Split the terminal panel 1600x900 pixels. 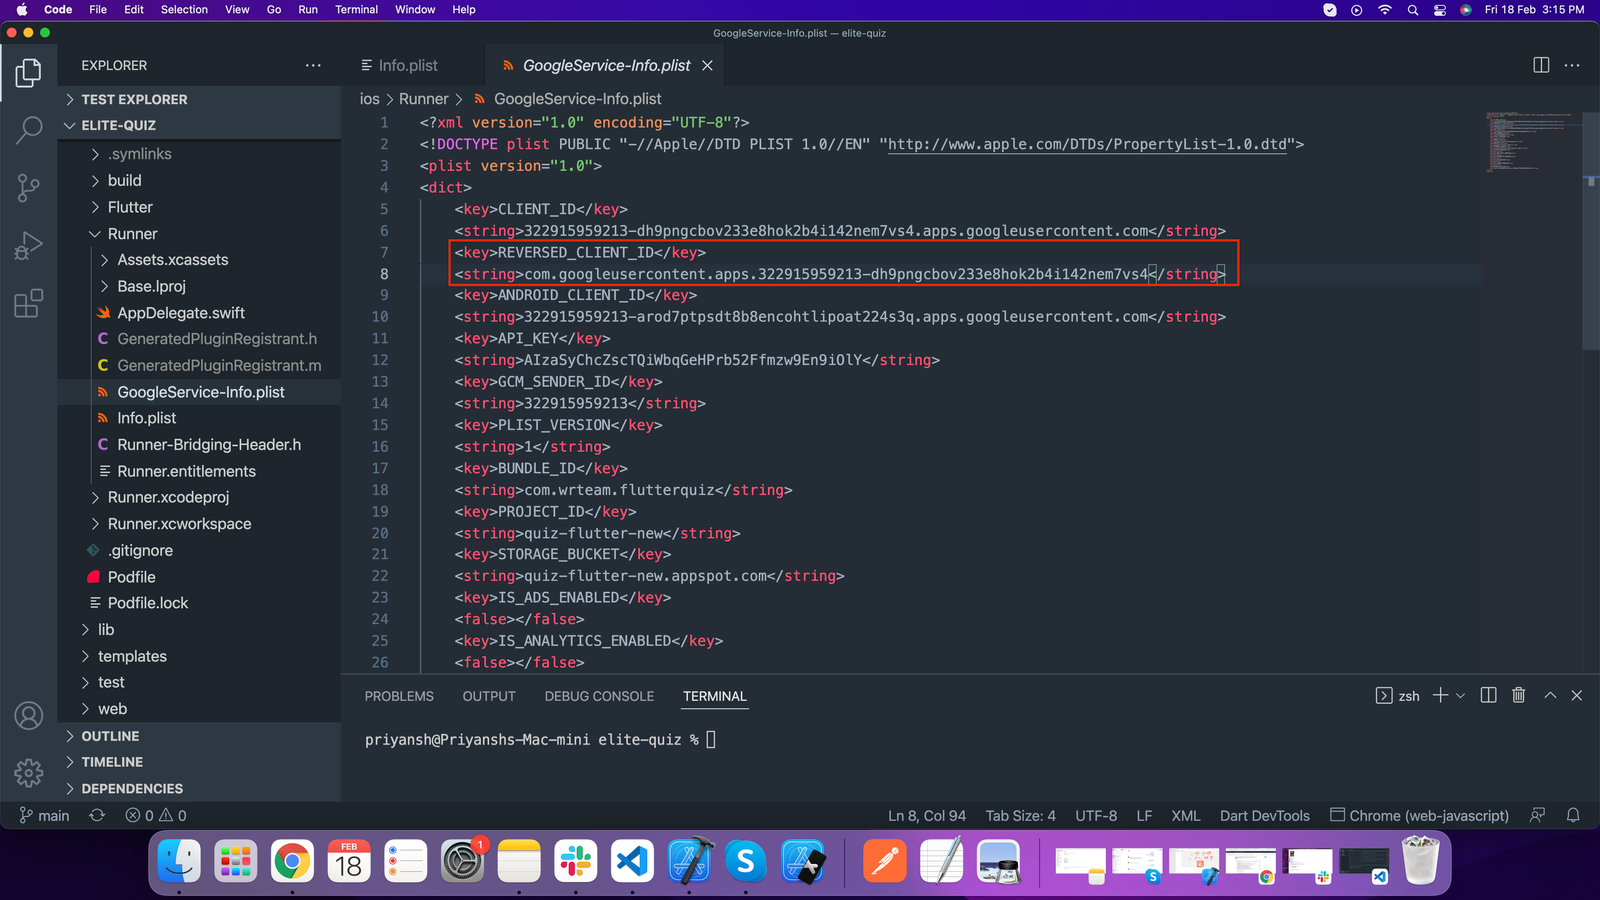coord(1488,696)
